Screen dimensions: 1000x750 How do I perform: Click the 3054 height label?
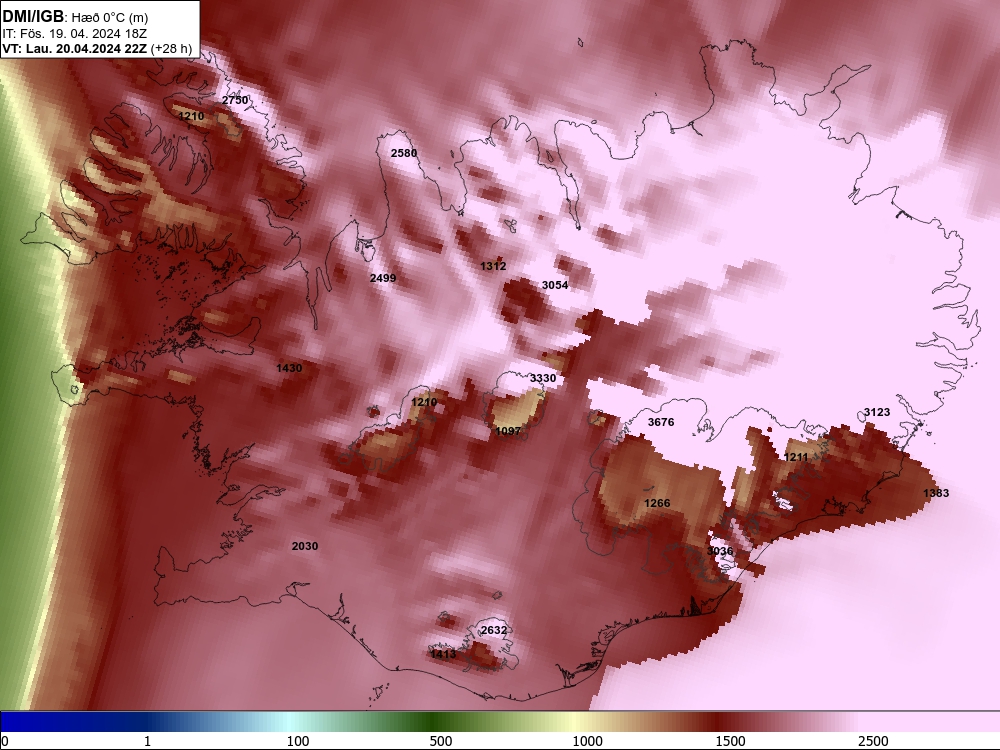click(x=555, y=285)
